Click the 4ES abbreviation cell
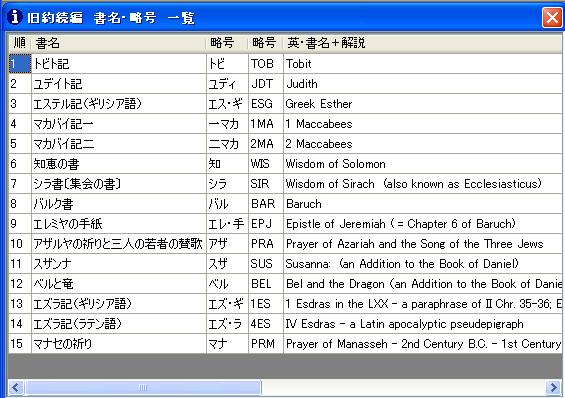Screen dimensions: 565x398 point(266,324)
